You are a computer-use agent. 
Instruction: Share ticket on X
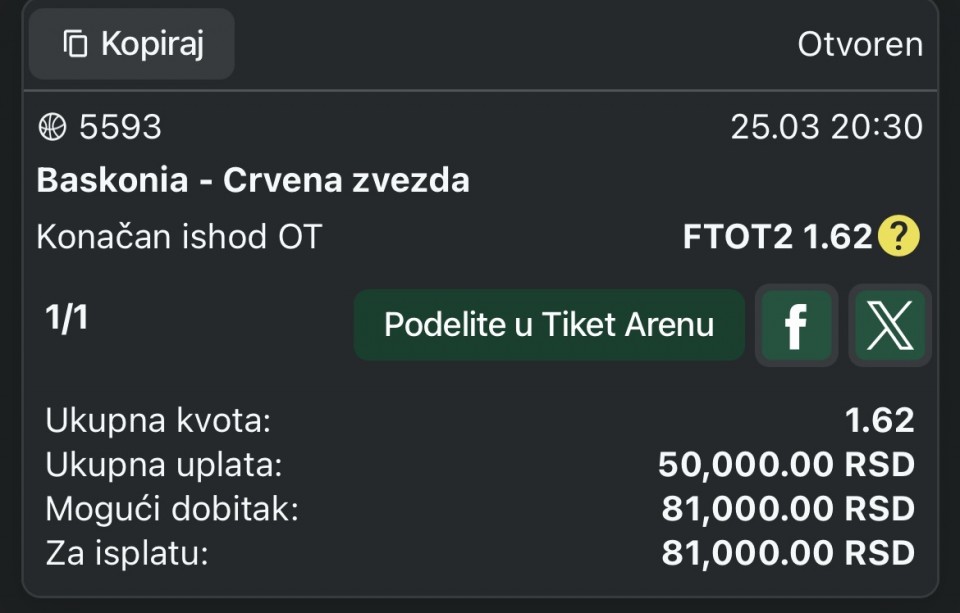[x=889, y=325]
